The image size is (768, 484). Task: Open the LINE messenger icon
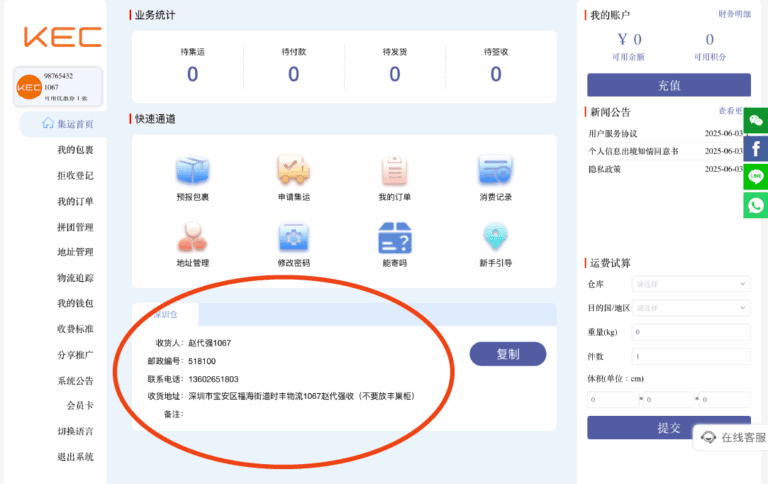coord(756,177)
